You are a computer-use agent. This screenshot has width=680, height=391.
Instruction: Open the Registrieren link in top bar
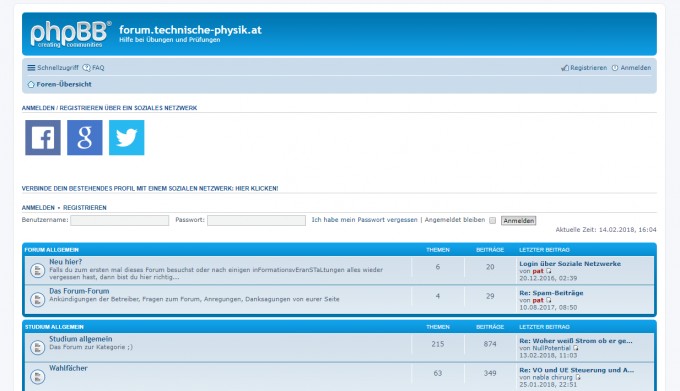[x=584, y=68]
